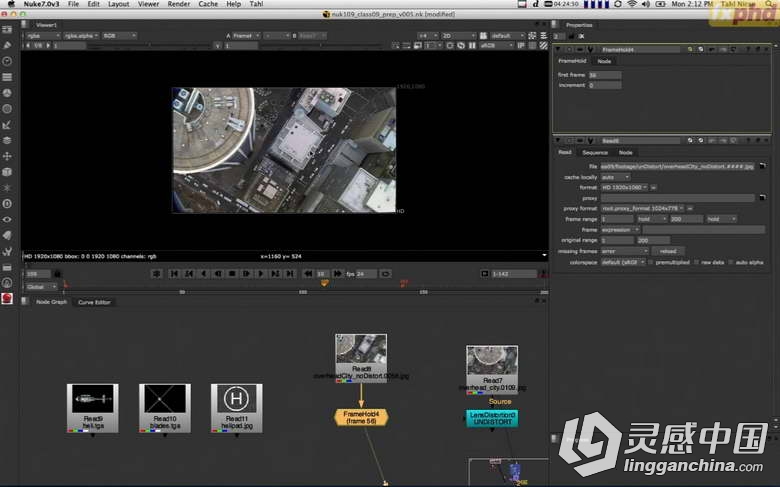Open the Keyer nodes icon
Image resolution: width=780 pixels, height=487 pixels.
click(x=7, y=125)
